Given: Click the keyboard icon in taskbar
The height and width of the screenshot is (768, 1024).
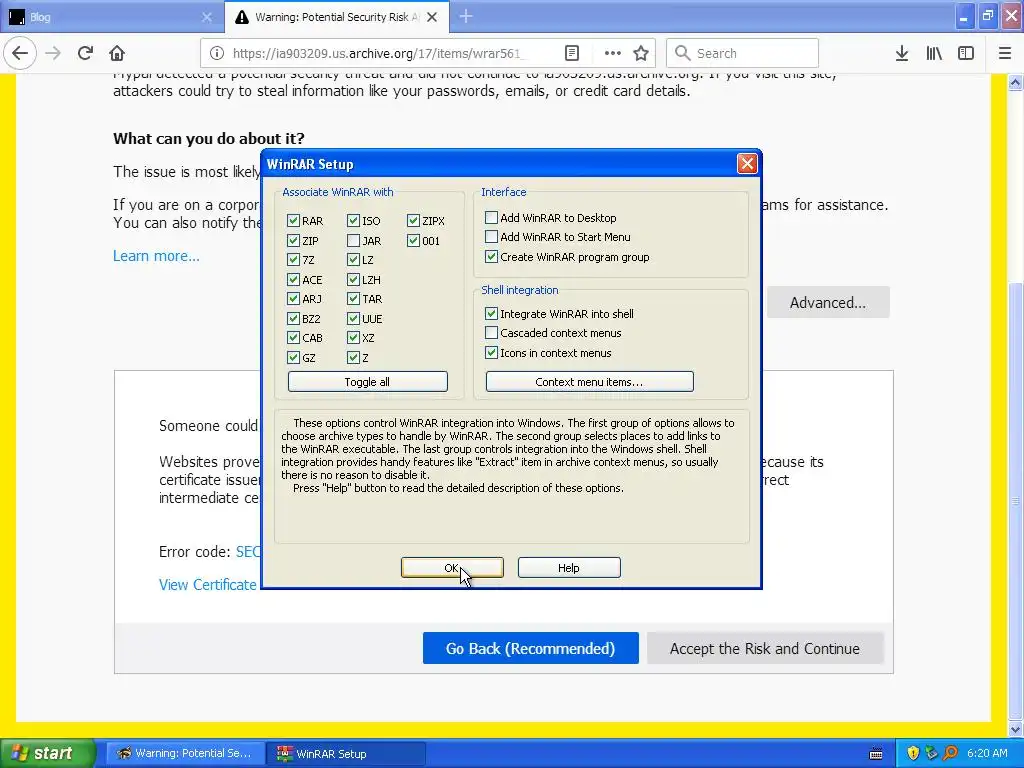Looking at the screenshot, I should click(876, 754).
